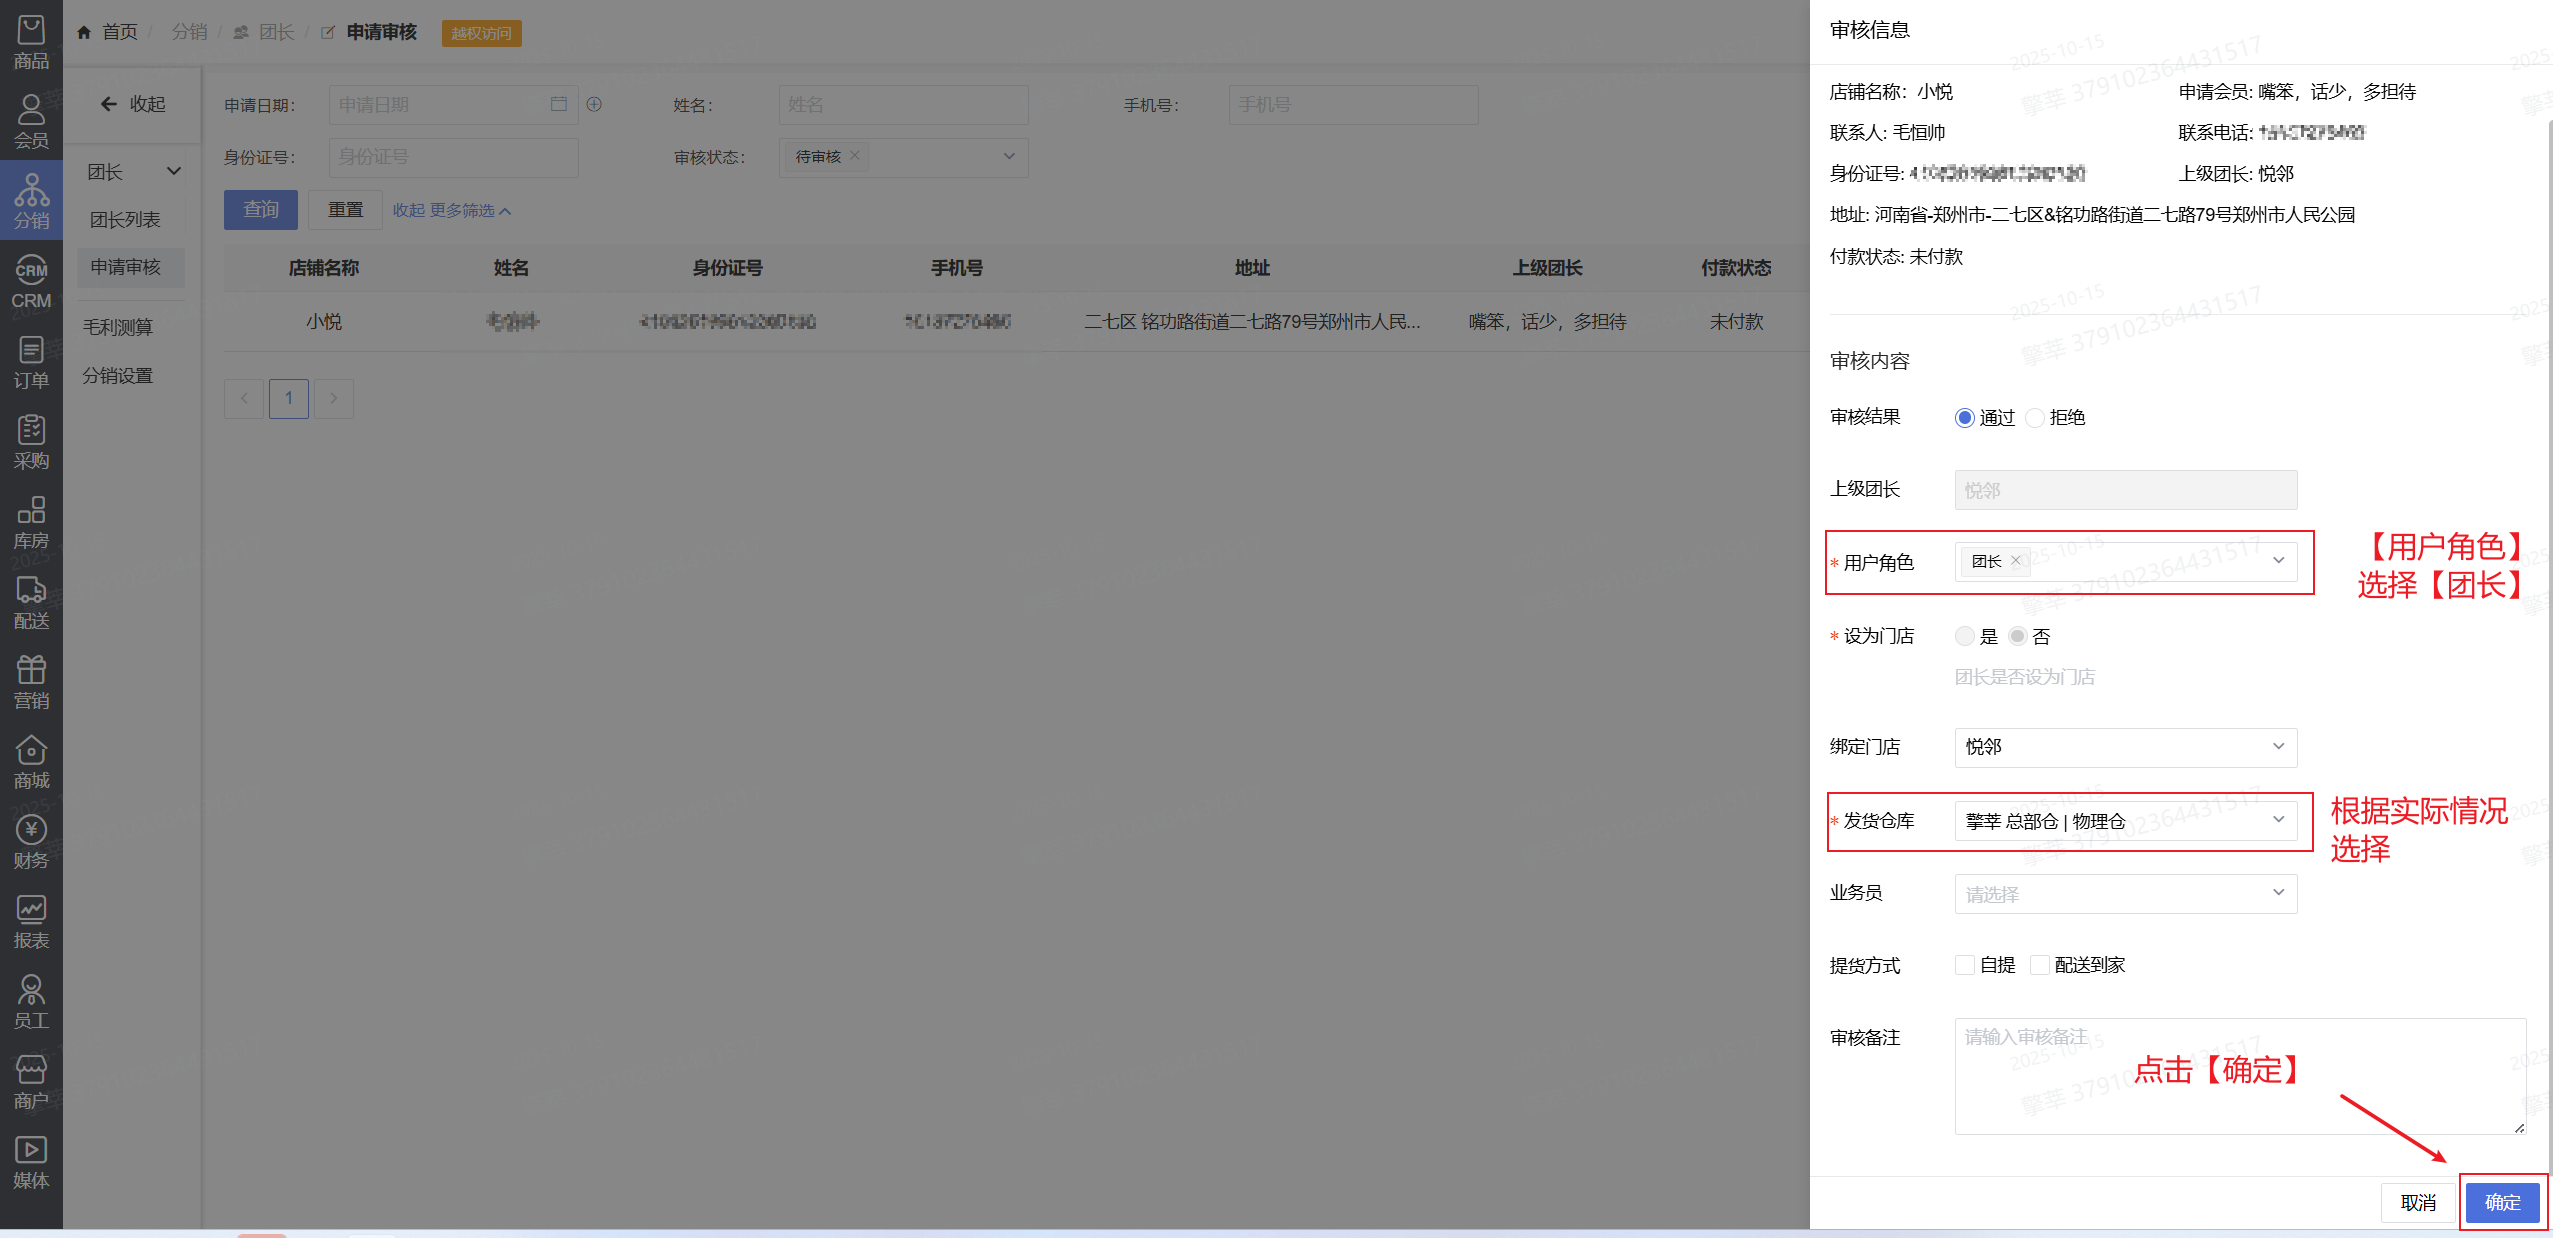This screenshot has height=1238, width=2553.
Task: Open the 财务 finance sidebar icon
Action: click(31, 842)
